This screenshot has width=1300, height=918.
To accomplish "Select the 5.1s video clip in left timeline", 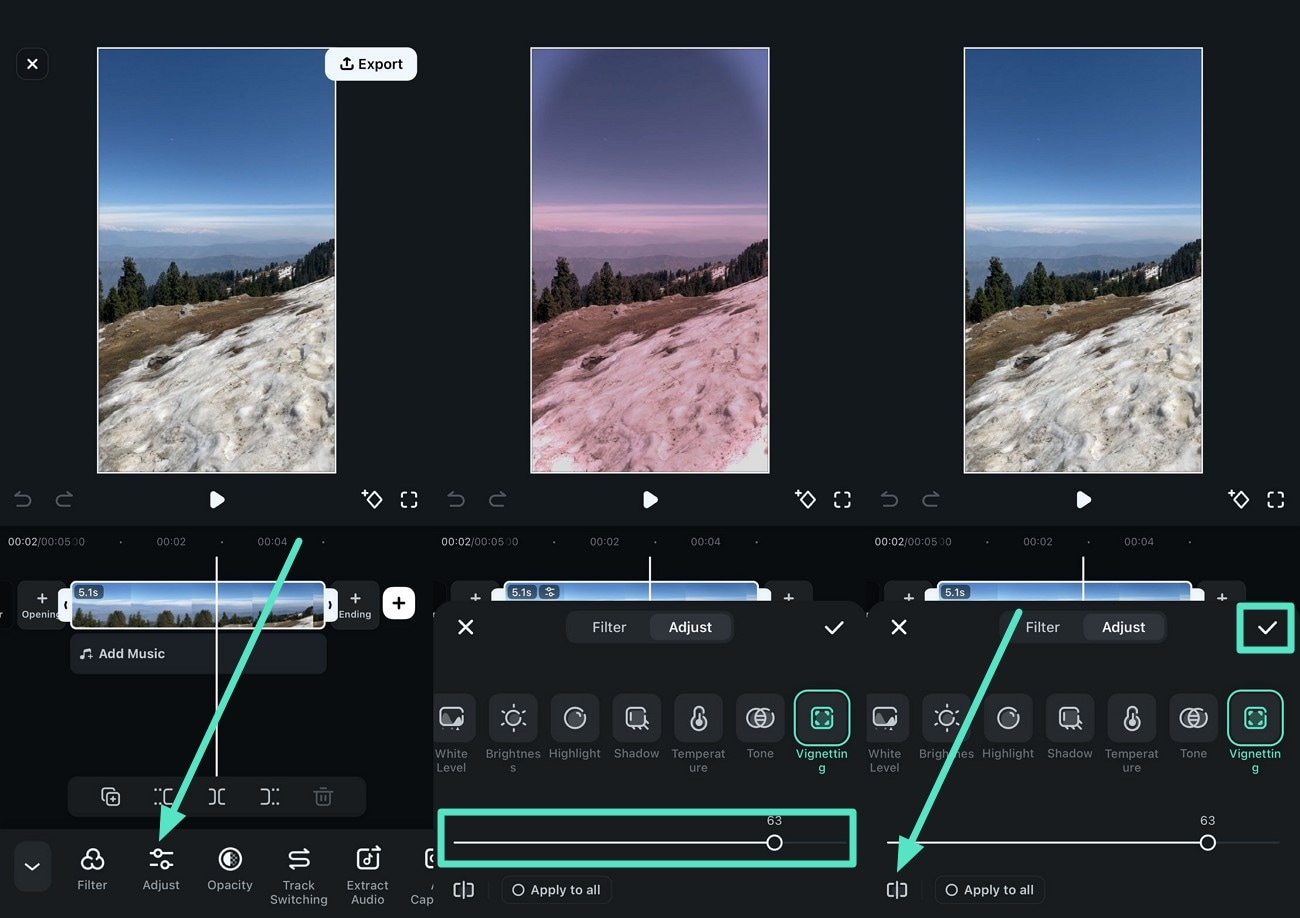I will click(x=198, y=605).
